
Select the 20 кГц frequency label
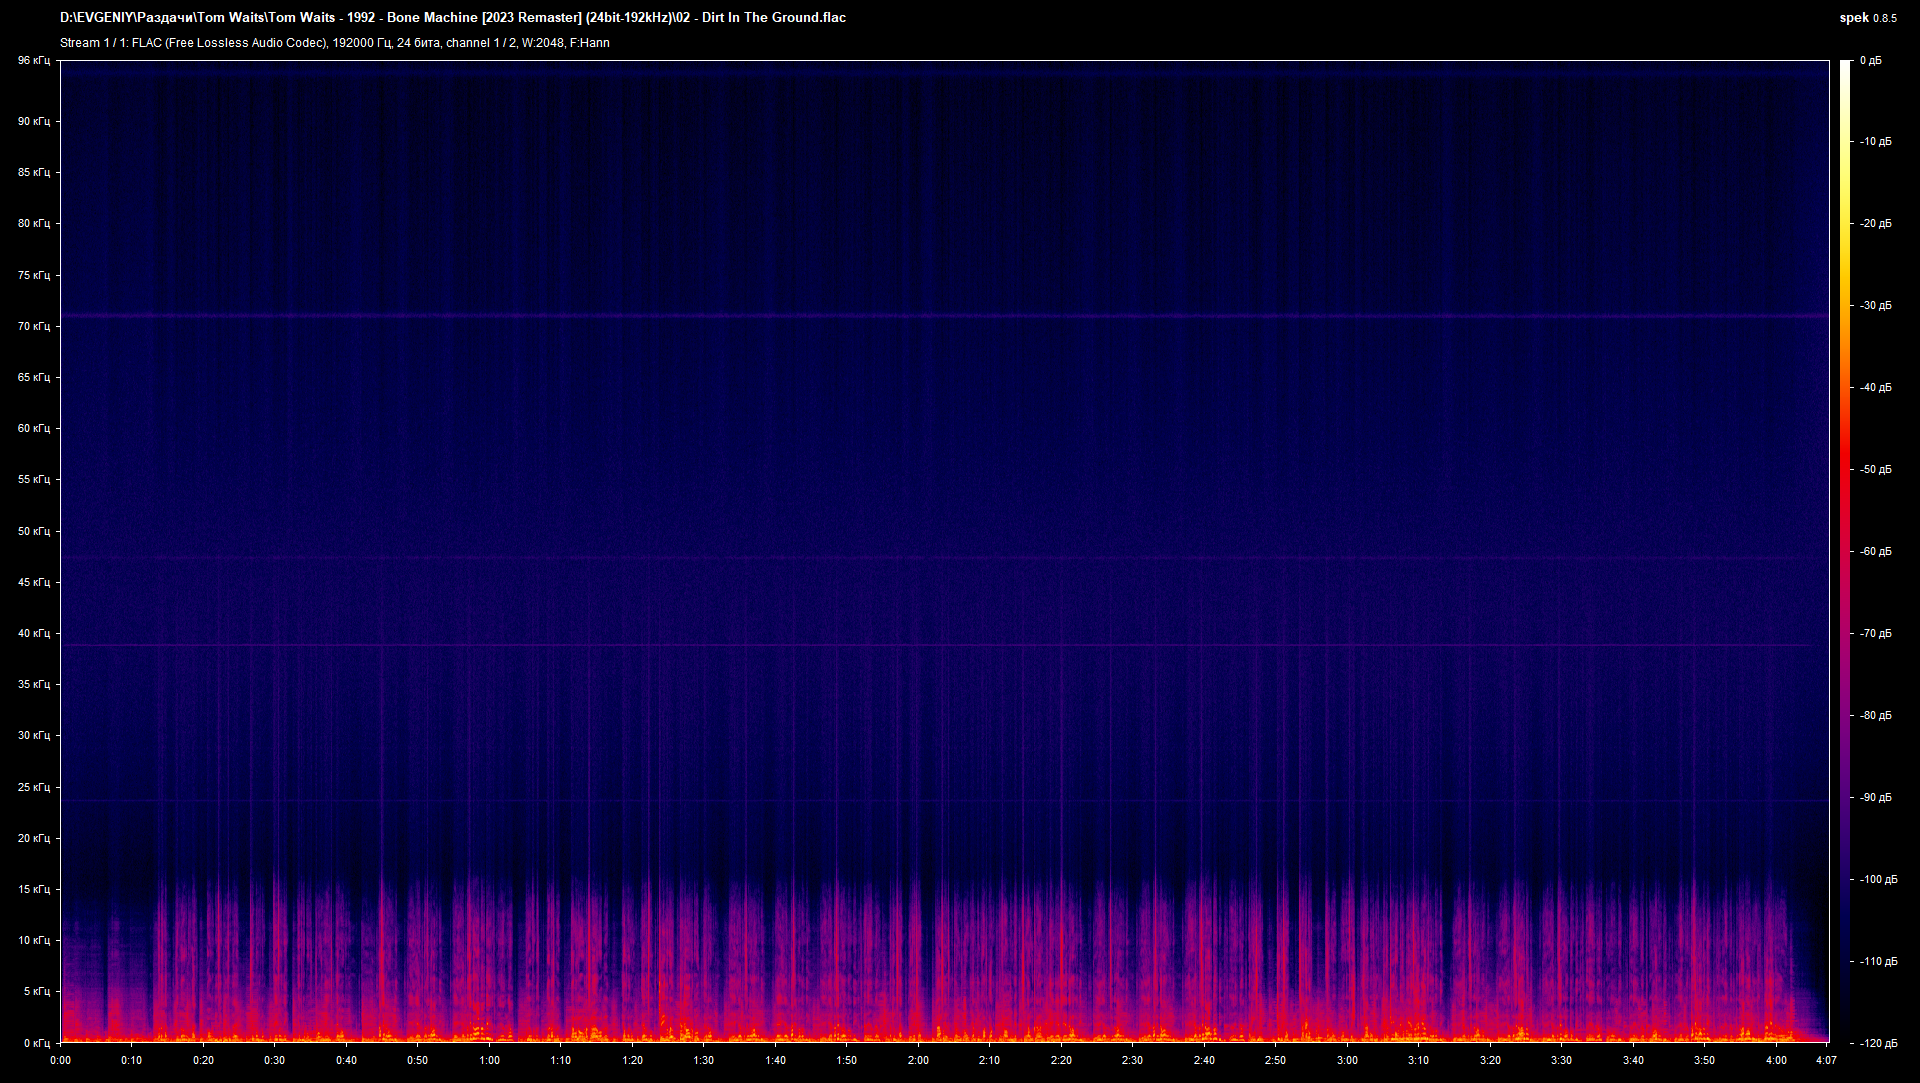click(x=33, y=838)
